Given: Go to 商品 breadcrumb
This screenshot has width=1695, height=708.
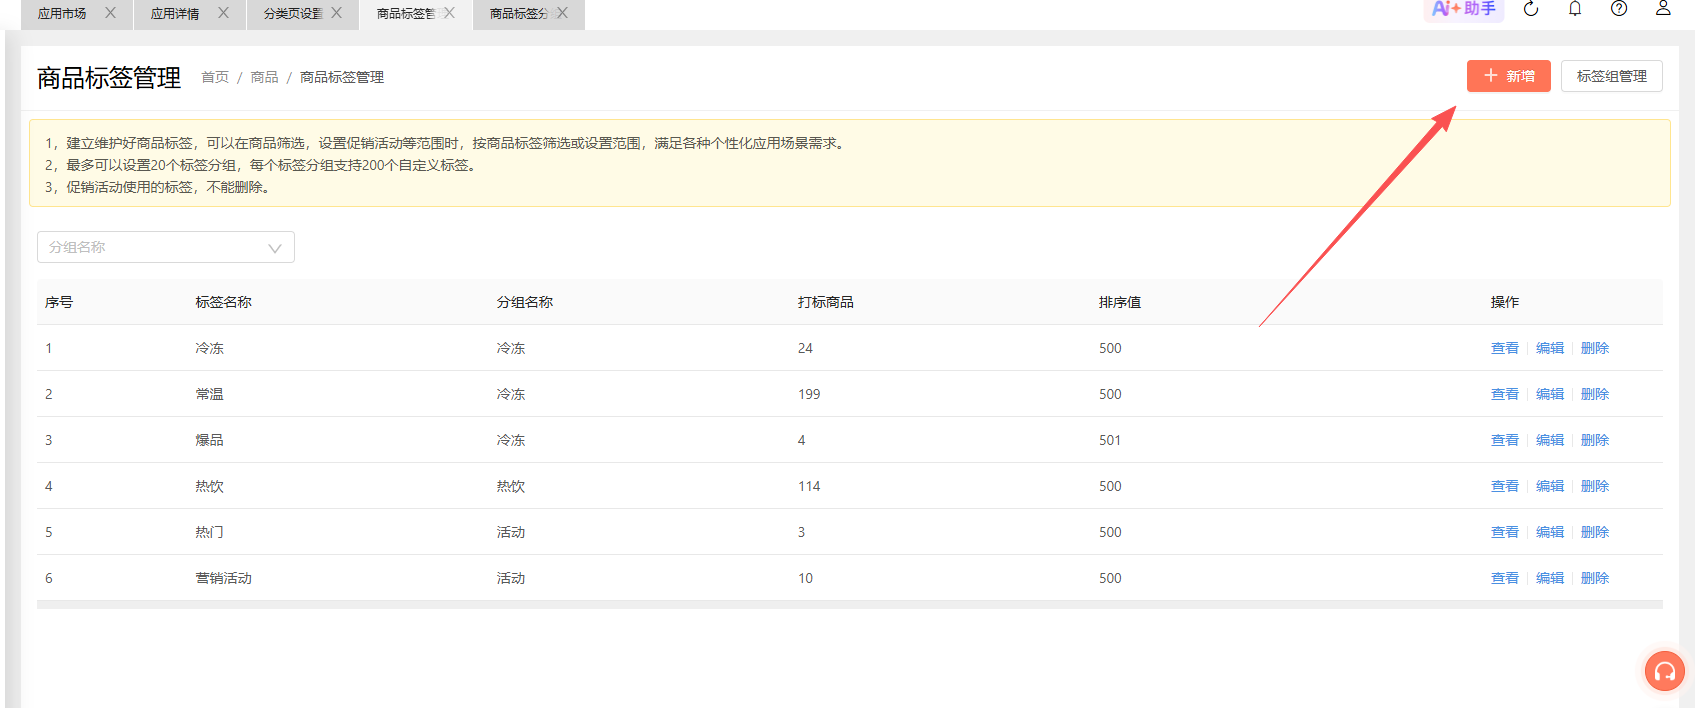Looking at the screenshot, I should click(264, 77).
